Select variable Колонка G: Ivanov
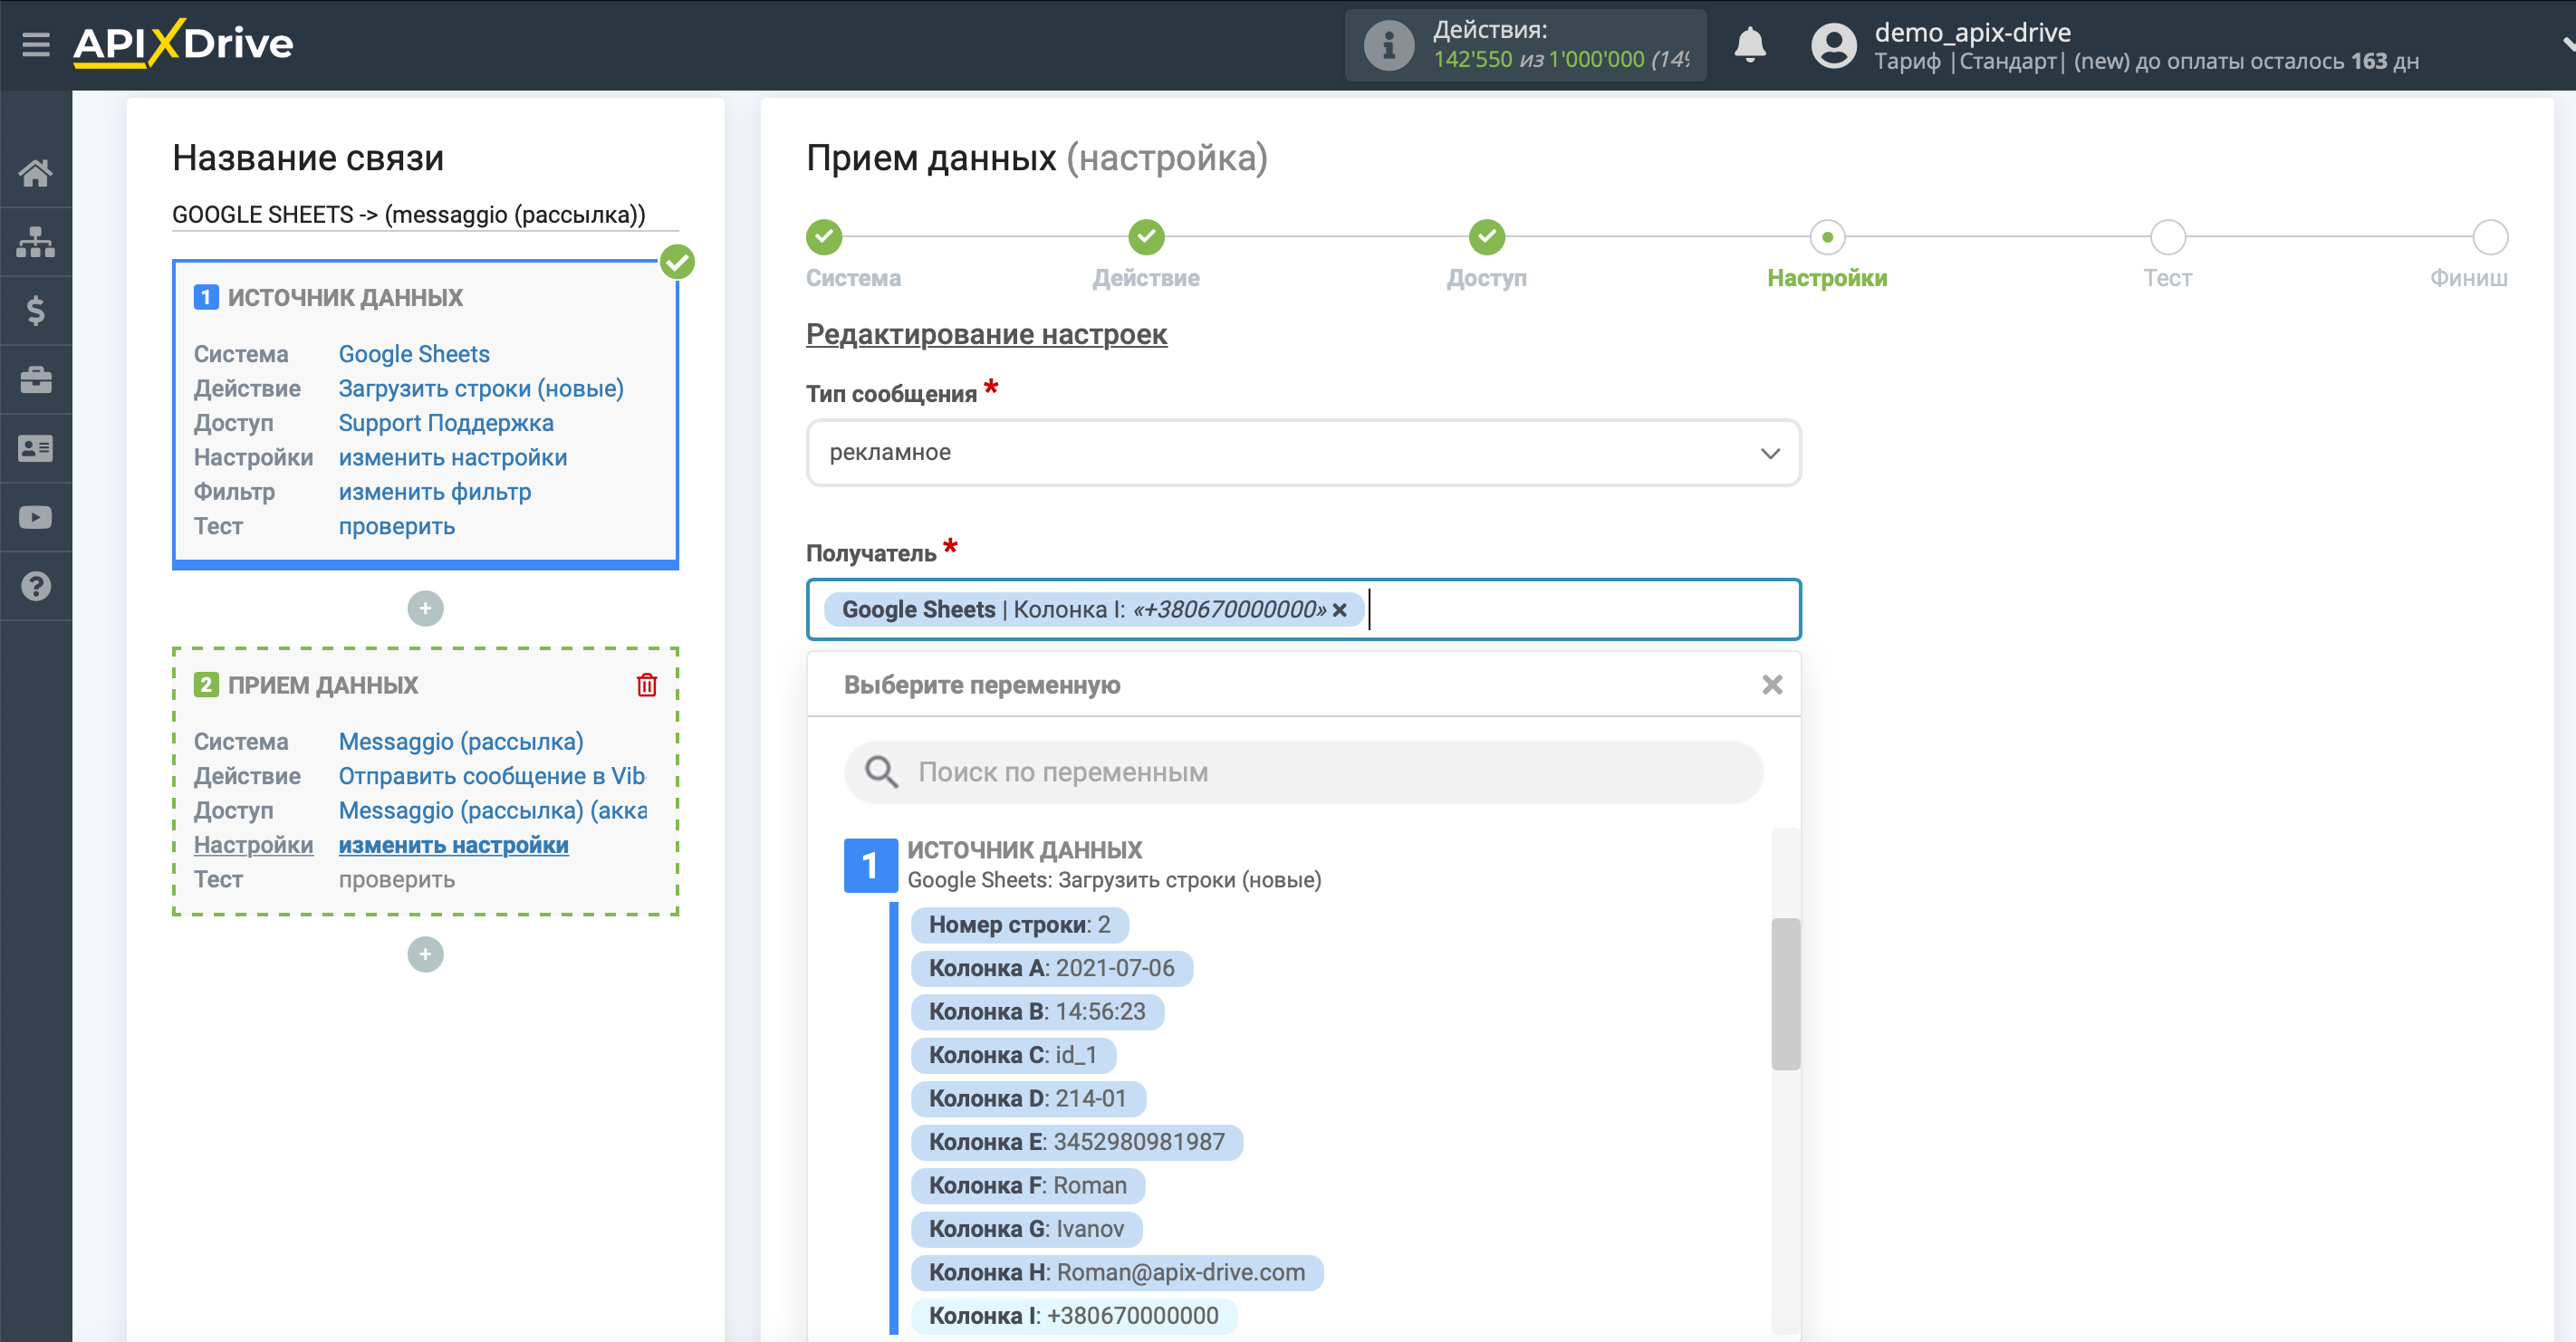2576x1342 pixels. click(1026, 1229)
